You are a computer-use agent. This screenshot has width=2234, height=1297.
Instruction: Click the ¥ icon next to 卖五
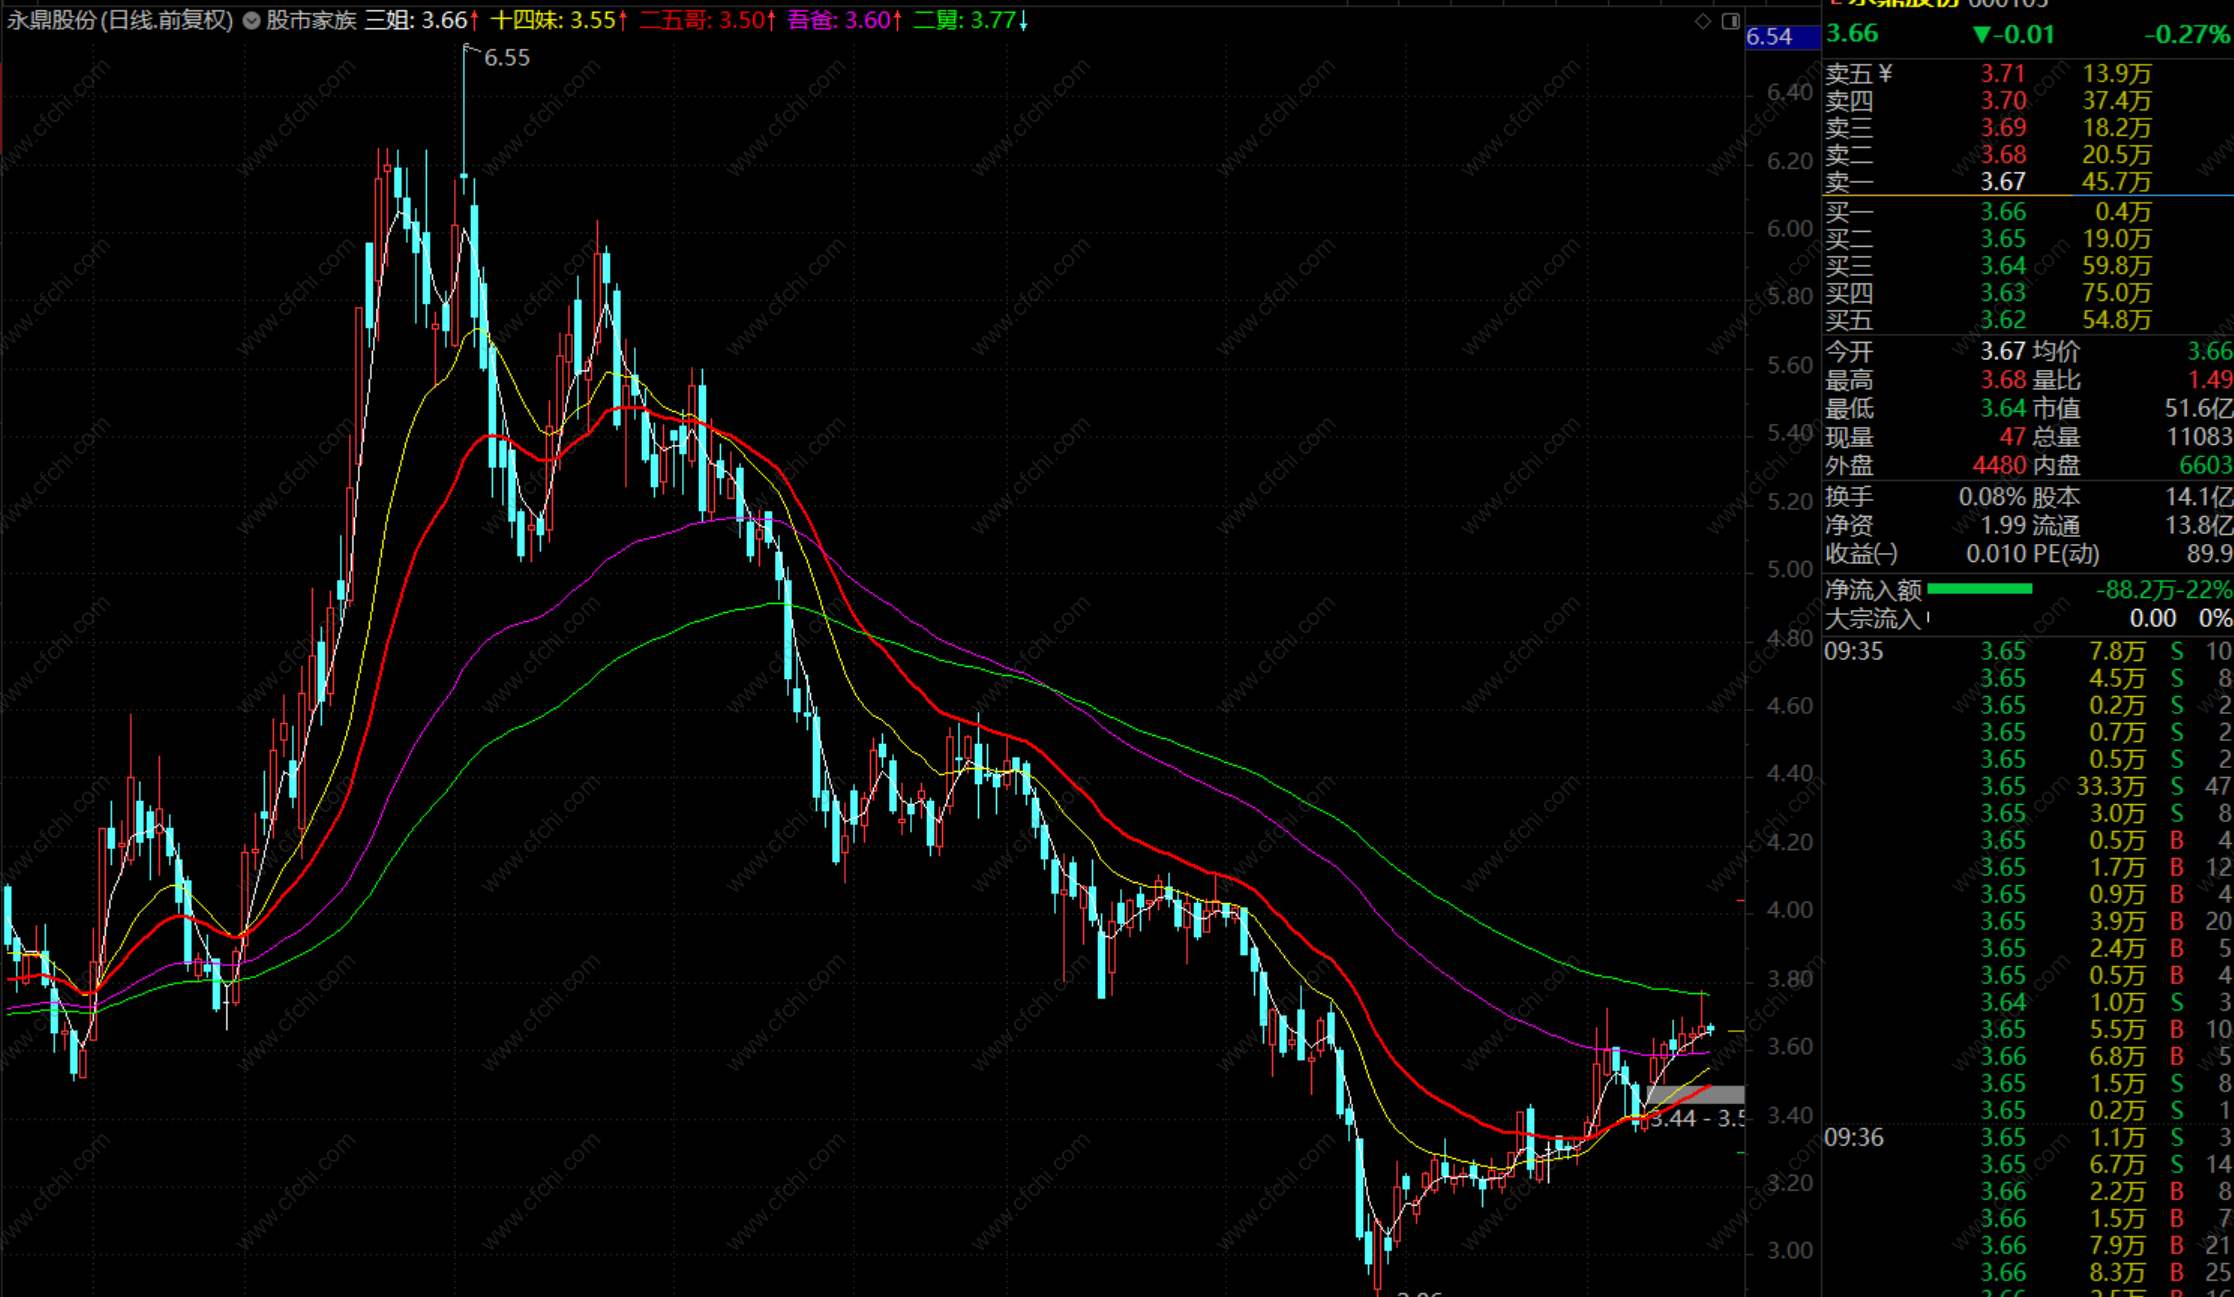tap(1886, 73)
